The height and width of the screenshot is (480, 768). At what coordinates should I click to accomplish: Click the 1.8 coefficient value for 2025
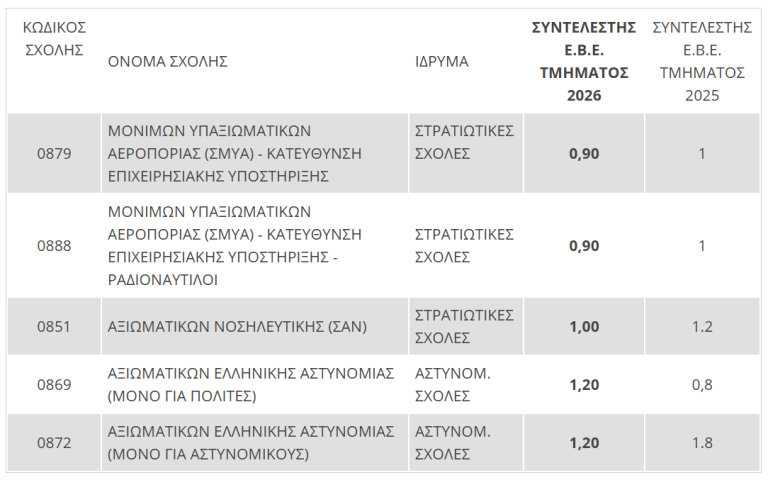[702, 443]
